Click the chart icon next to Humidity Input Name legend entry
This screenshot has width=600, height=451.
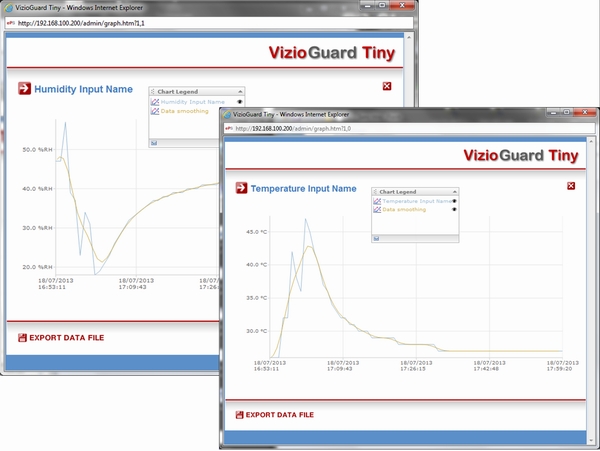pyautogui.click(x=155, y=102)
